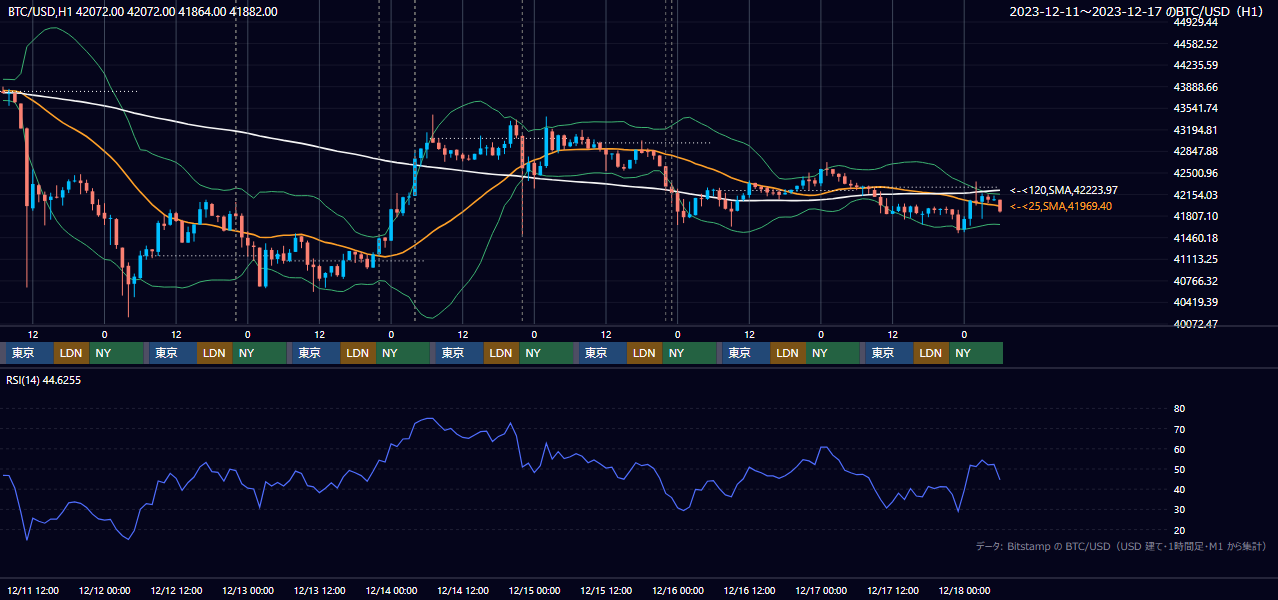Click RSI scale value 70
Image resolution: width=1278 pixels, height=600 pixels.
tap(1179, 429)
